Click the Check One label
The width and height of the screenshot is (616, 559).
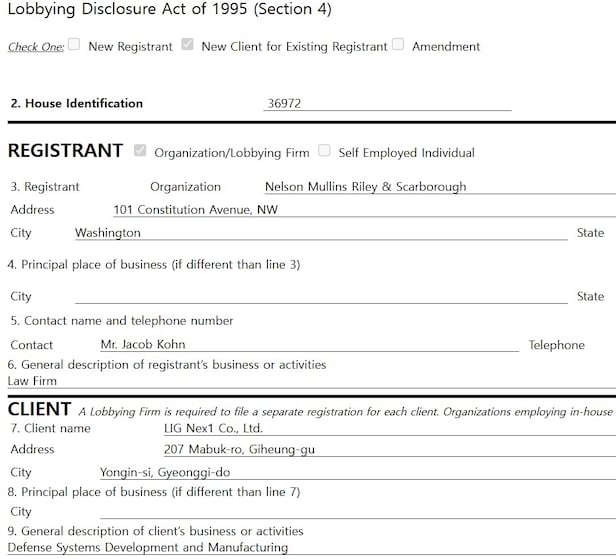pyautogui.click(x=35, y=47)
